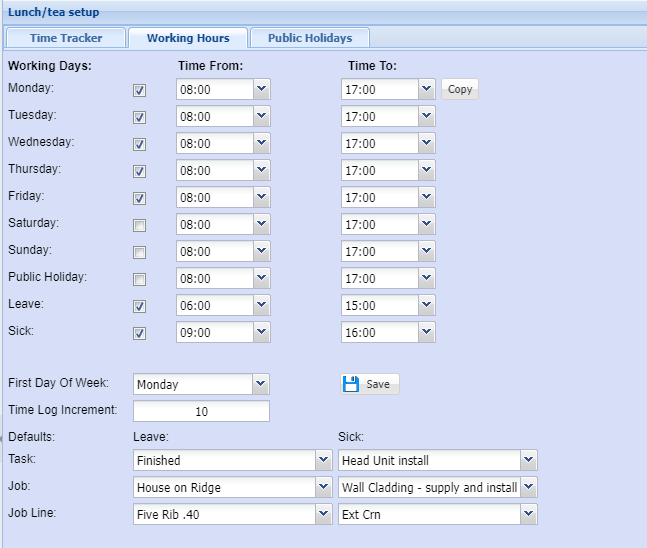
Task: Open Monday Time From dropdown
Action: [260, 90]
